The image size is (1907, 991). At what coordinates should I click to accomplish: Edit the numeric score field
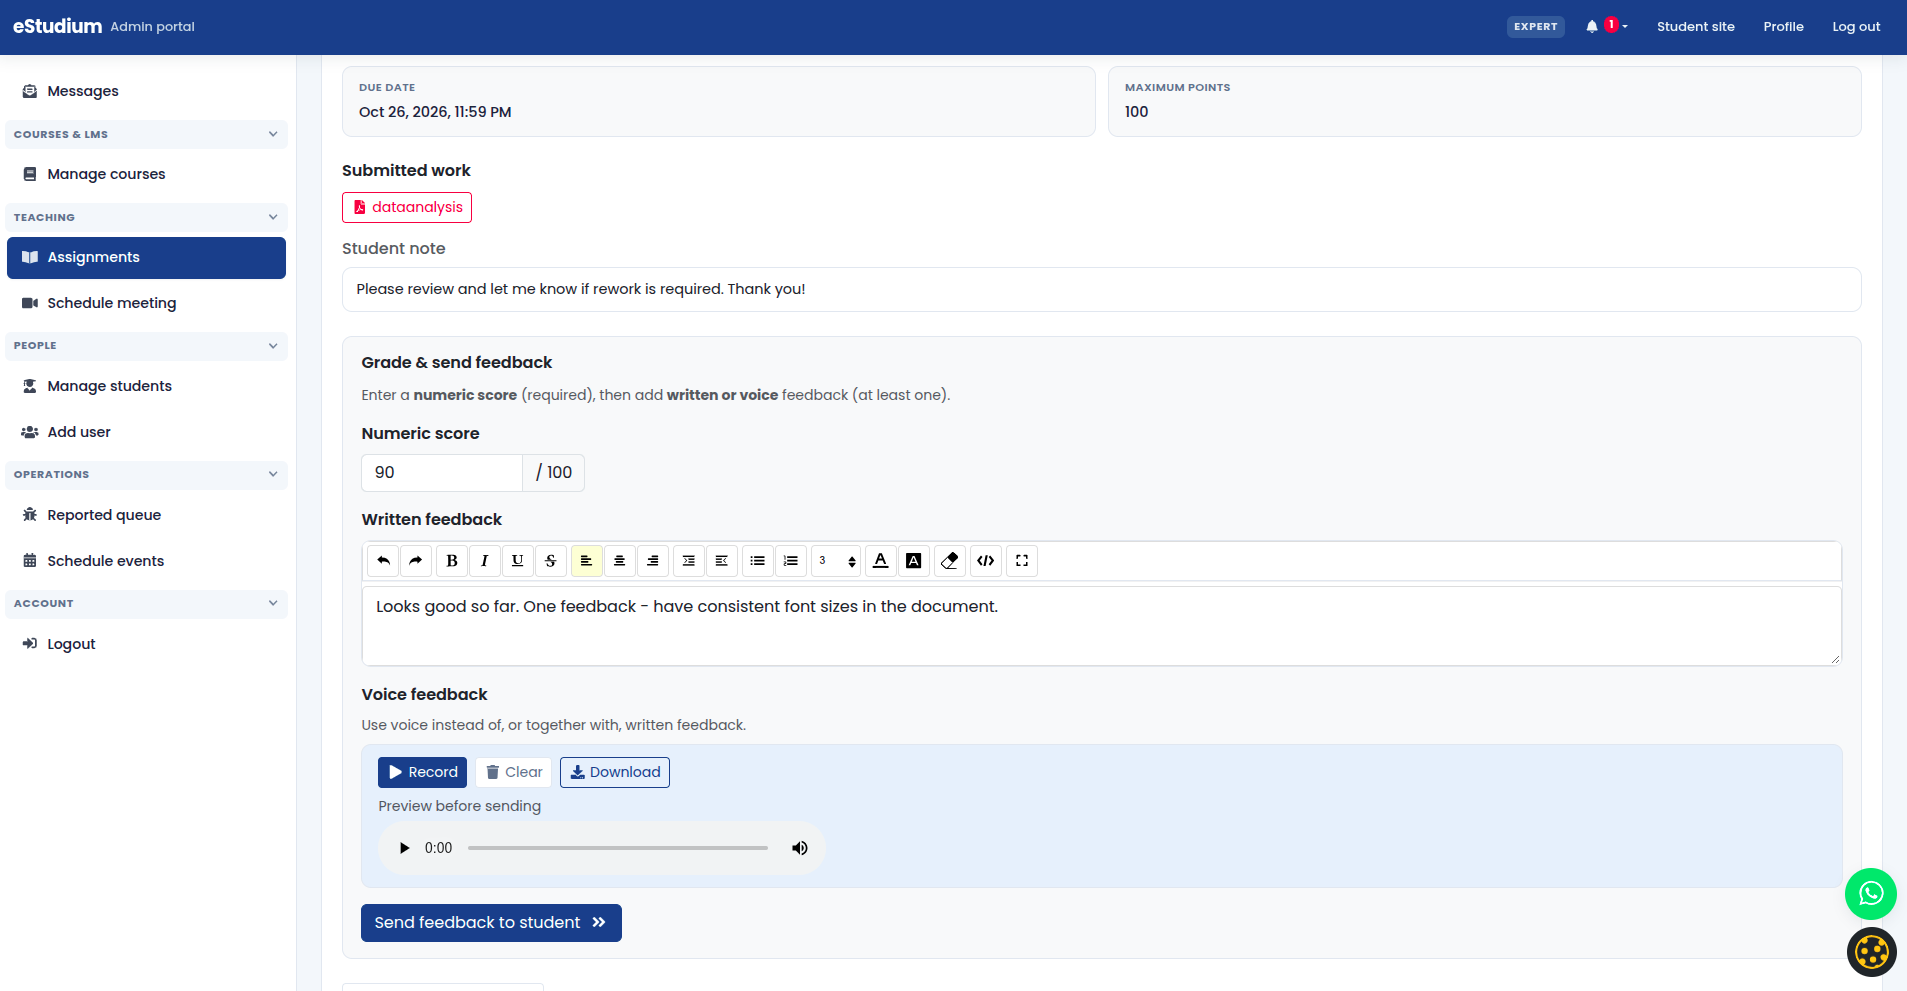442,473
